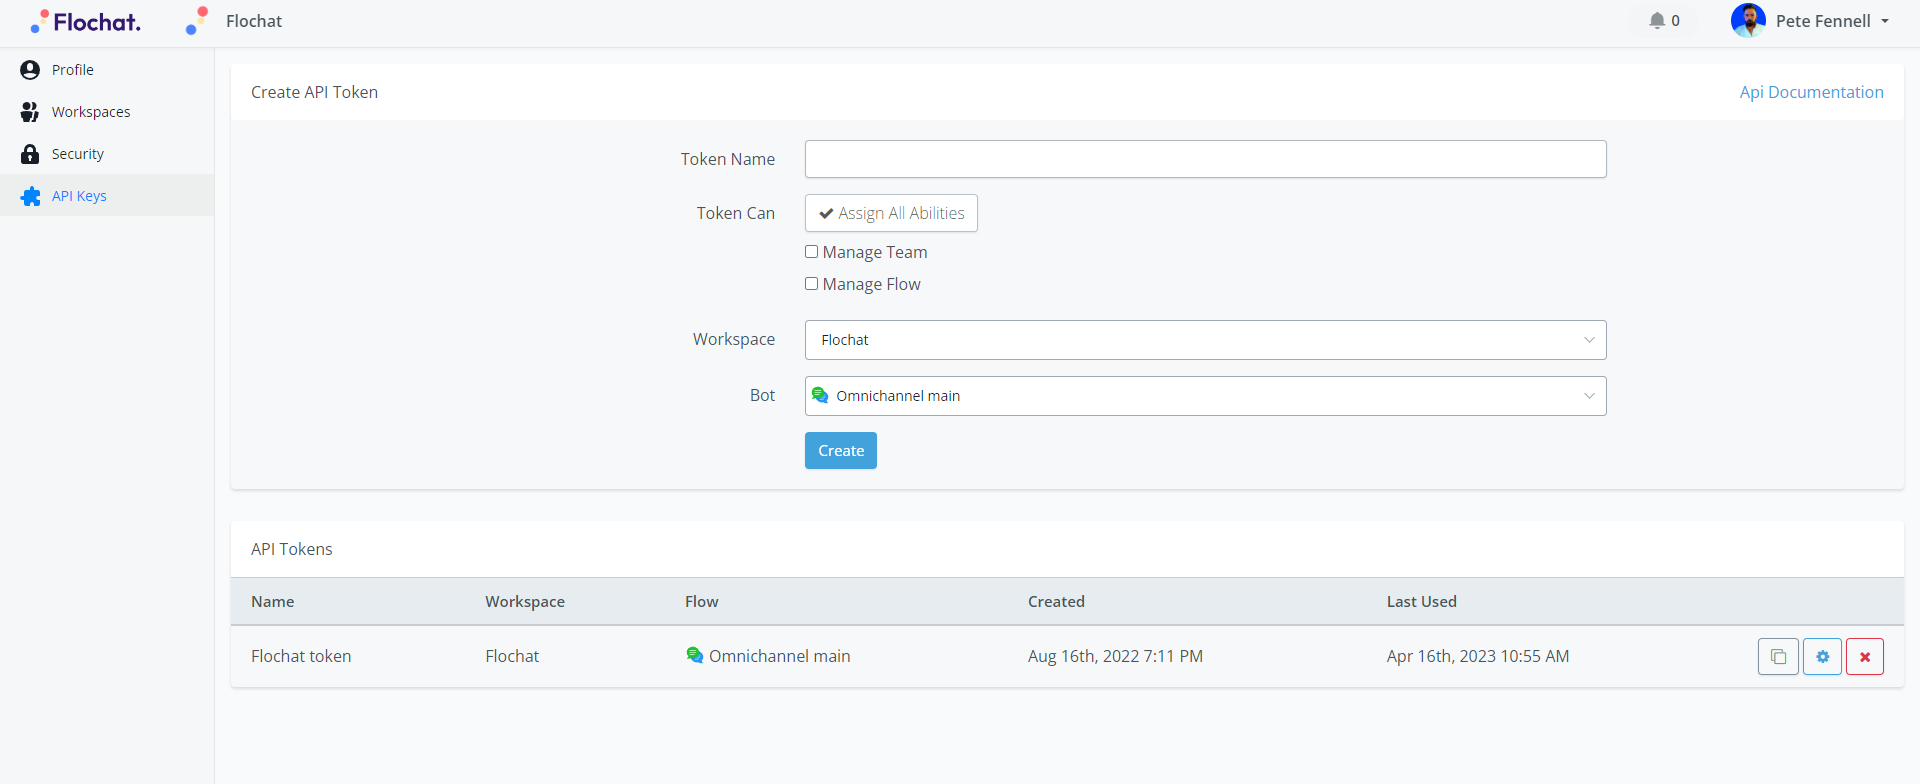Click the Flochat logo in header
Image resolution: width=1920 pixels, height=784 pixels.
(x=86, y=22)
